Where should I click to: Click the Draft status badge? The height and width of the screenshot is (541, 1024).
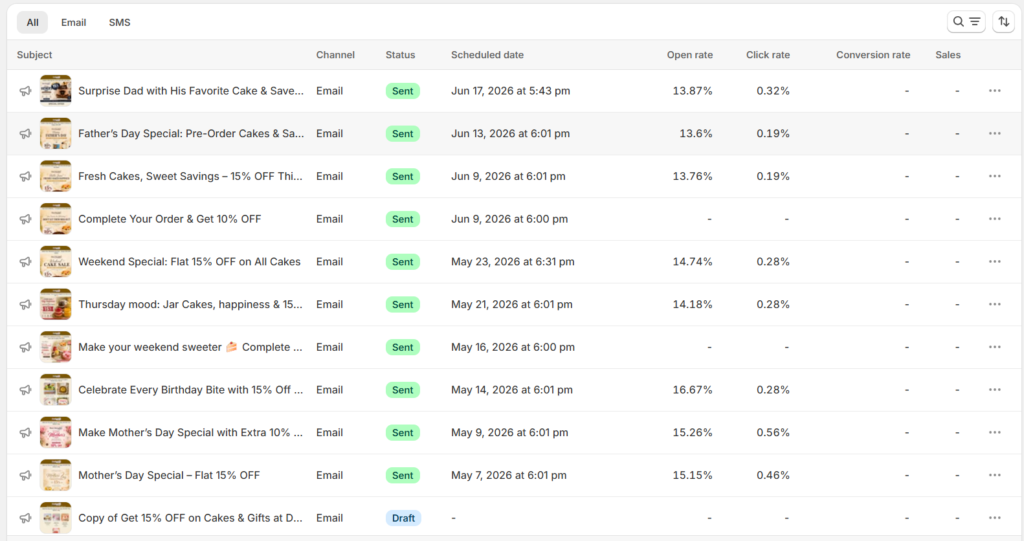pos(403,518)
